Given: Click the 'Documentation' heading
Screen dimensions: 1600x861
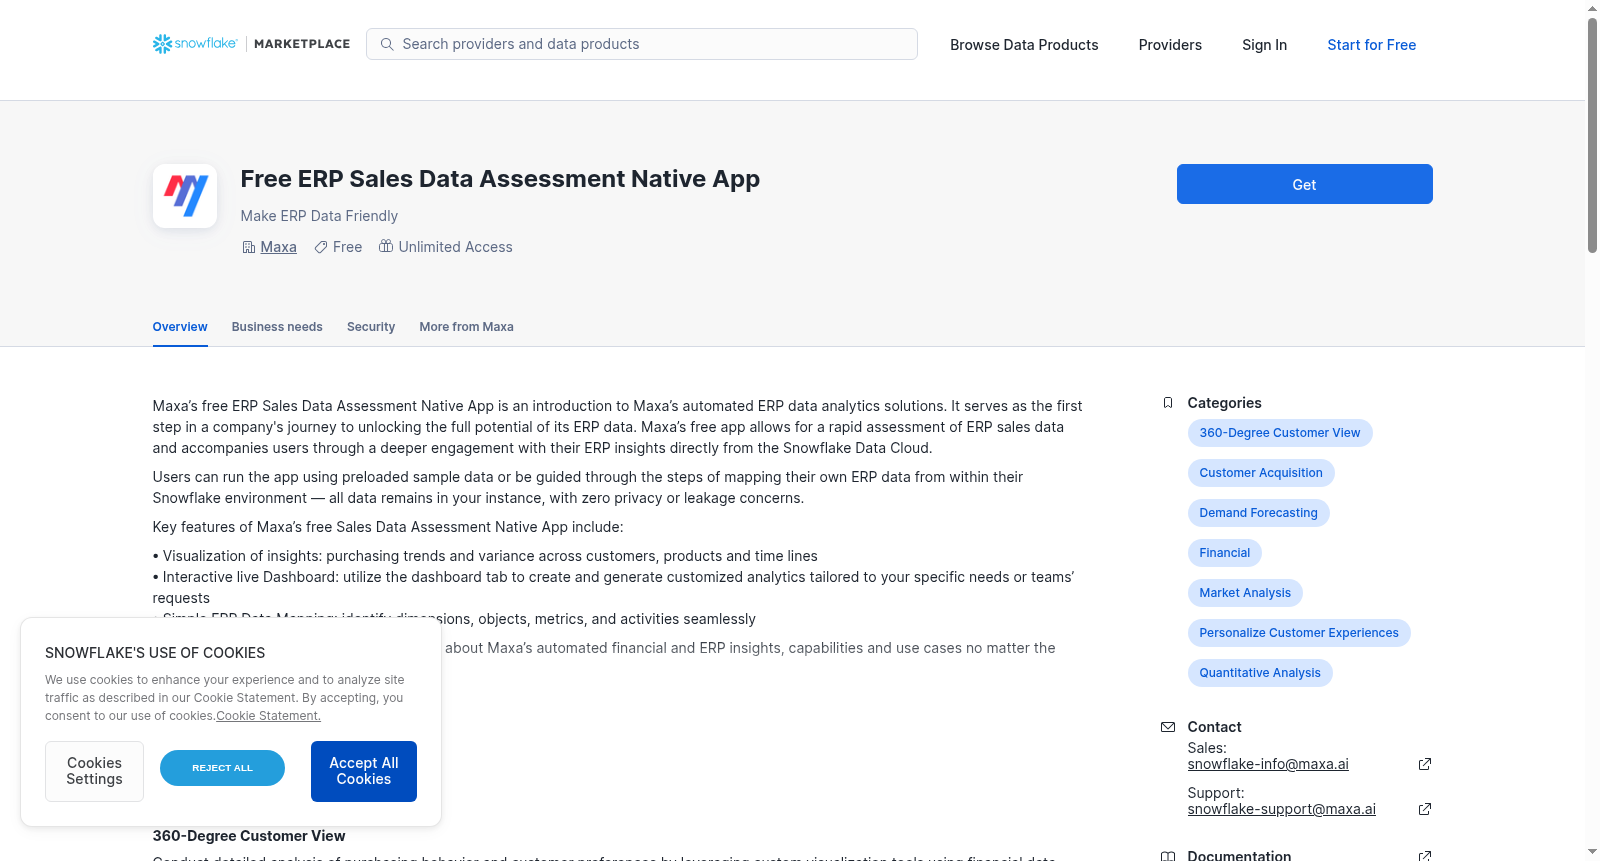Looking at the screenshot, I should [x=1239, y=856].
